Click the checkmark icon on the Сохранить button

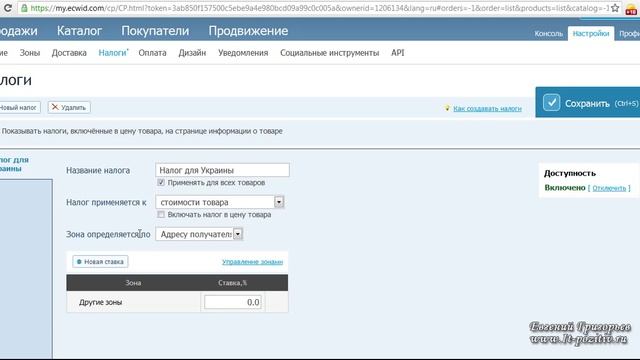pyautogui.click(x=551, y=102)
